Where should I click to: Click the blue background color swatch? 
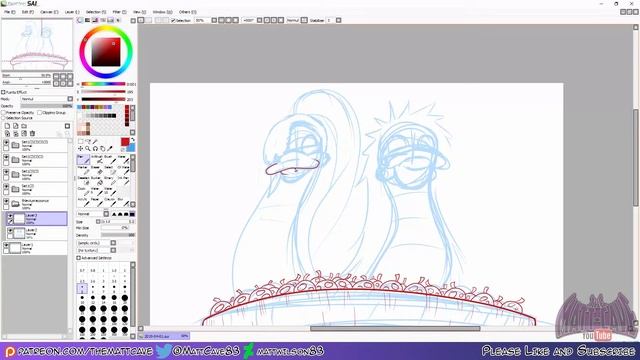point(131,147)
